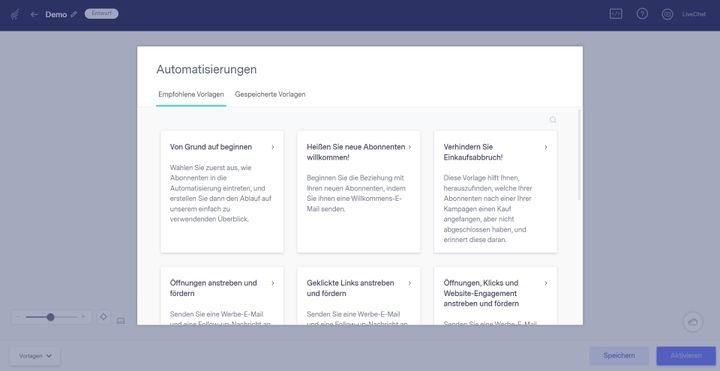720x371 pixels.
Task: Go back with the left arrow icon
Action: pos(34,14)
